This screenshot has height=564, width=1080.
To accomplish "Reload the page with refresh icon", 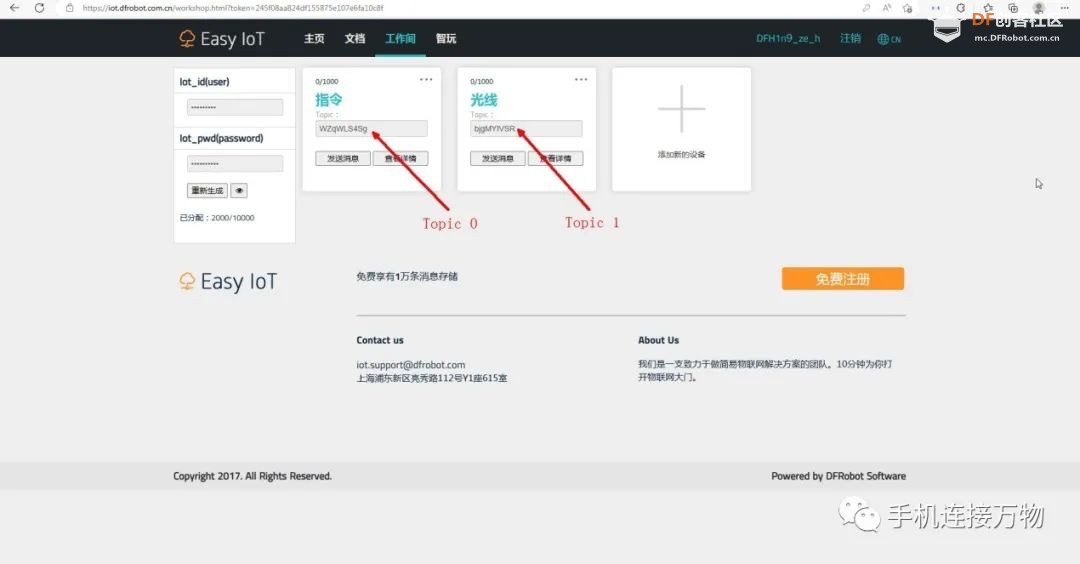I will 39,8.
